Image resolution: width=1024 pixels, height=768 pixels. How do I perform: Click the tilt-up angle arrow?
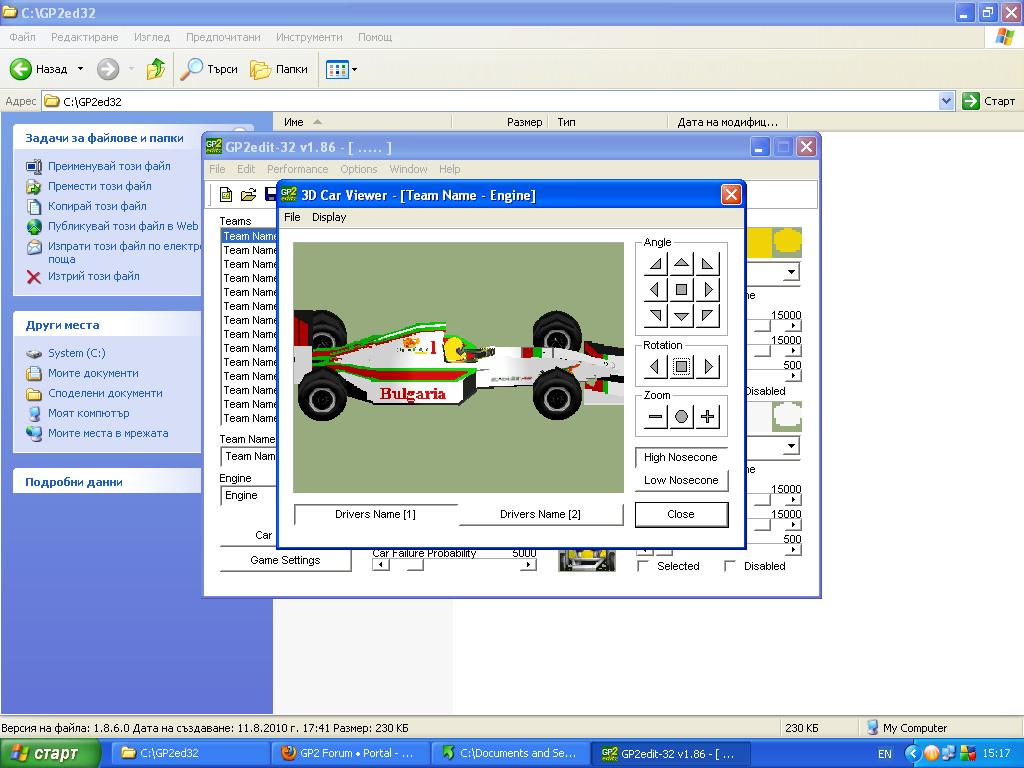(x=681, y=264)
